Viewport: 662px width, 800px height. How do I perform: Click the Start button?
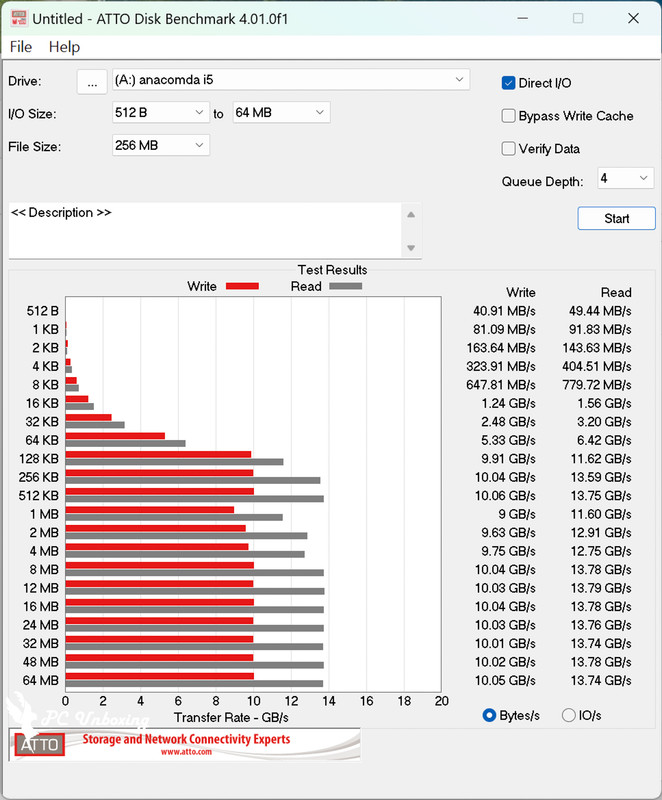(616, 218)
